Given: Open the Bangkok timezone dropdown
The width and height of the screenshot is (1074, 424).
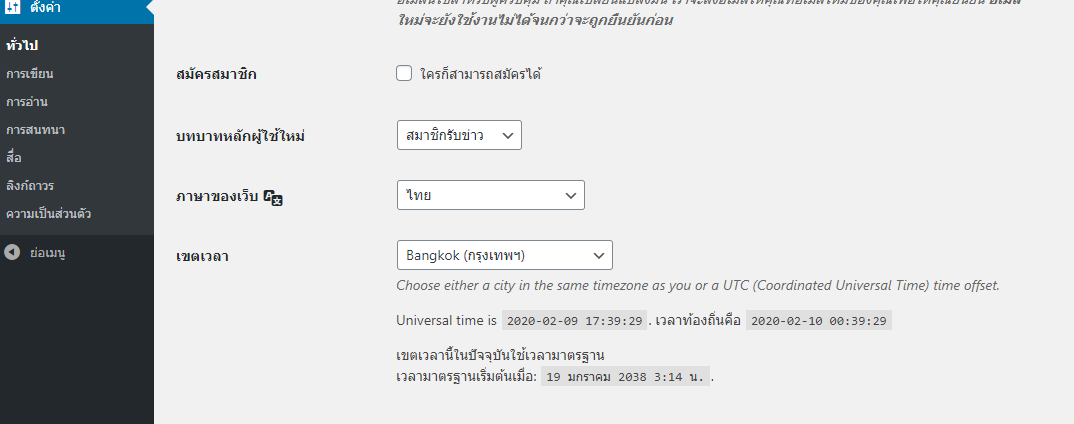Looking at the screenshot, I should click(x=504, y=255).
